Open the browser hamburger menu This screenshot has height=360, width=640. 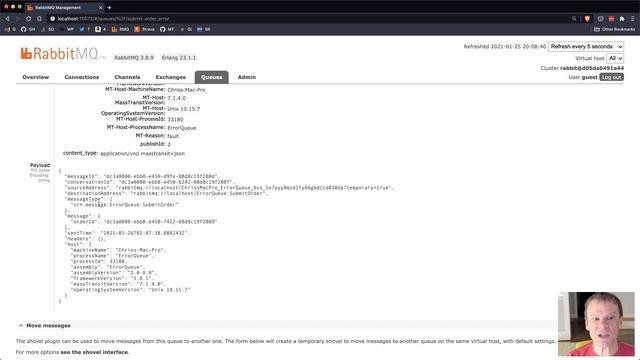pos(633,19)
